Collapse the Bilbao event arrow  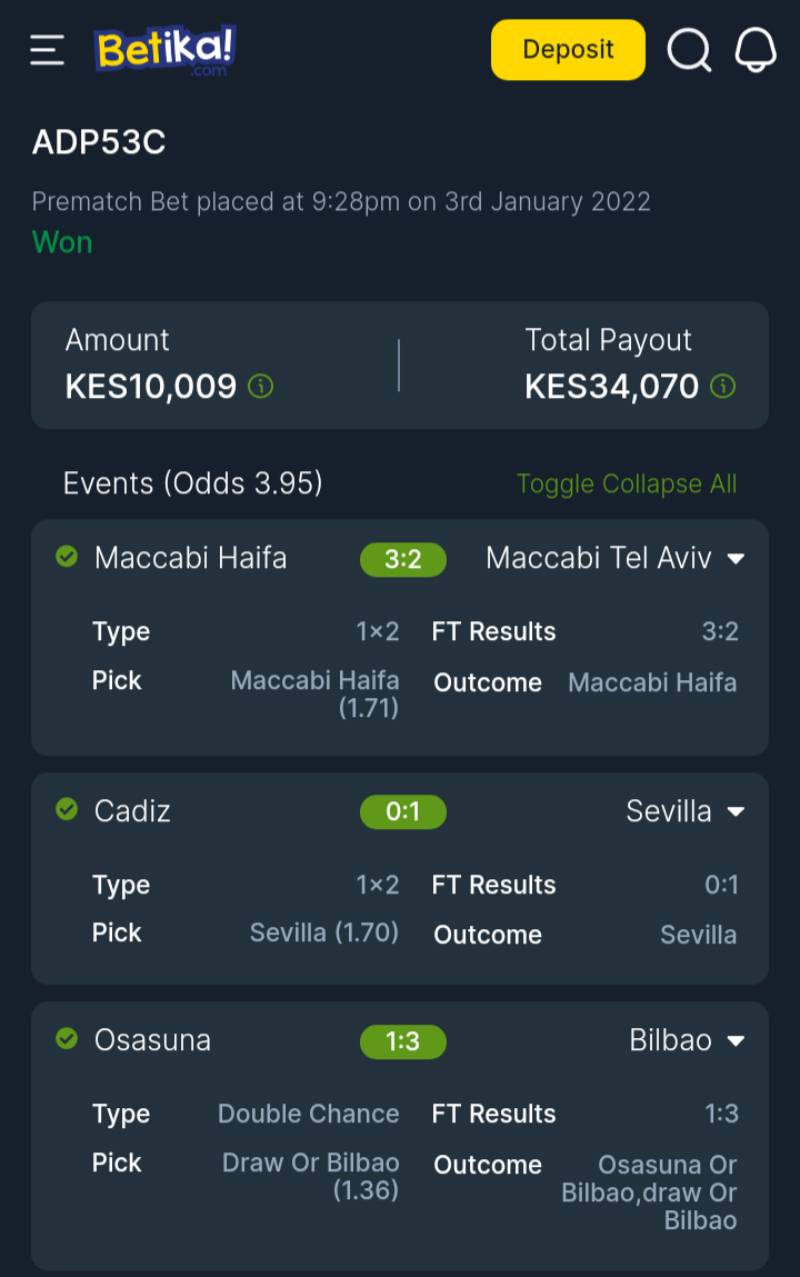coord(736,1041)
